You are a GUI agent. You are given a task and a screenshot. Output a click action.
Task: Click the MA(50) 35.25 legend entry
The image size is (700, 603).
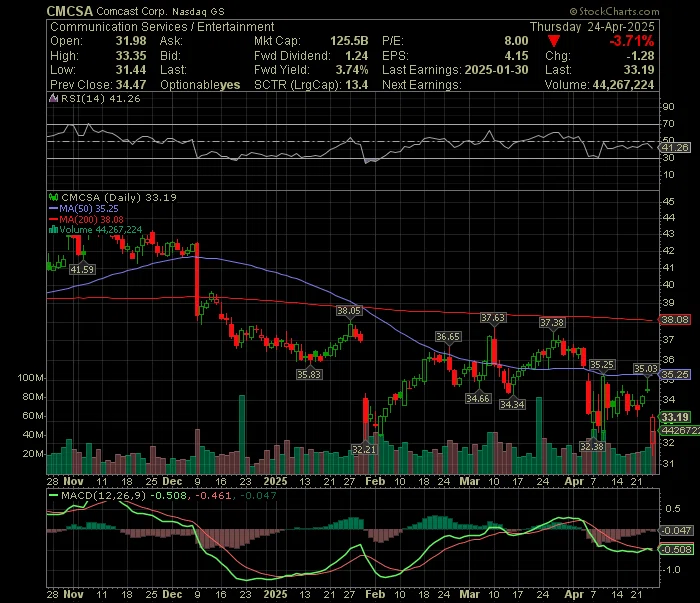point(83,209)
